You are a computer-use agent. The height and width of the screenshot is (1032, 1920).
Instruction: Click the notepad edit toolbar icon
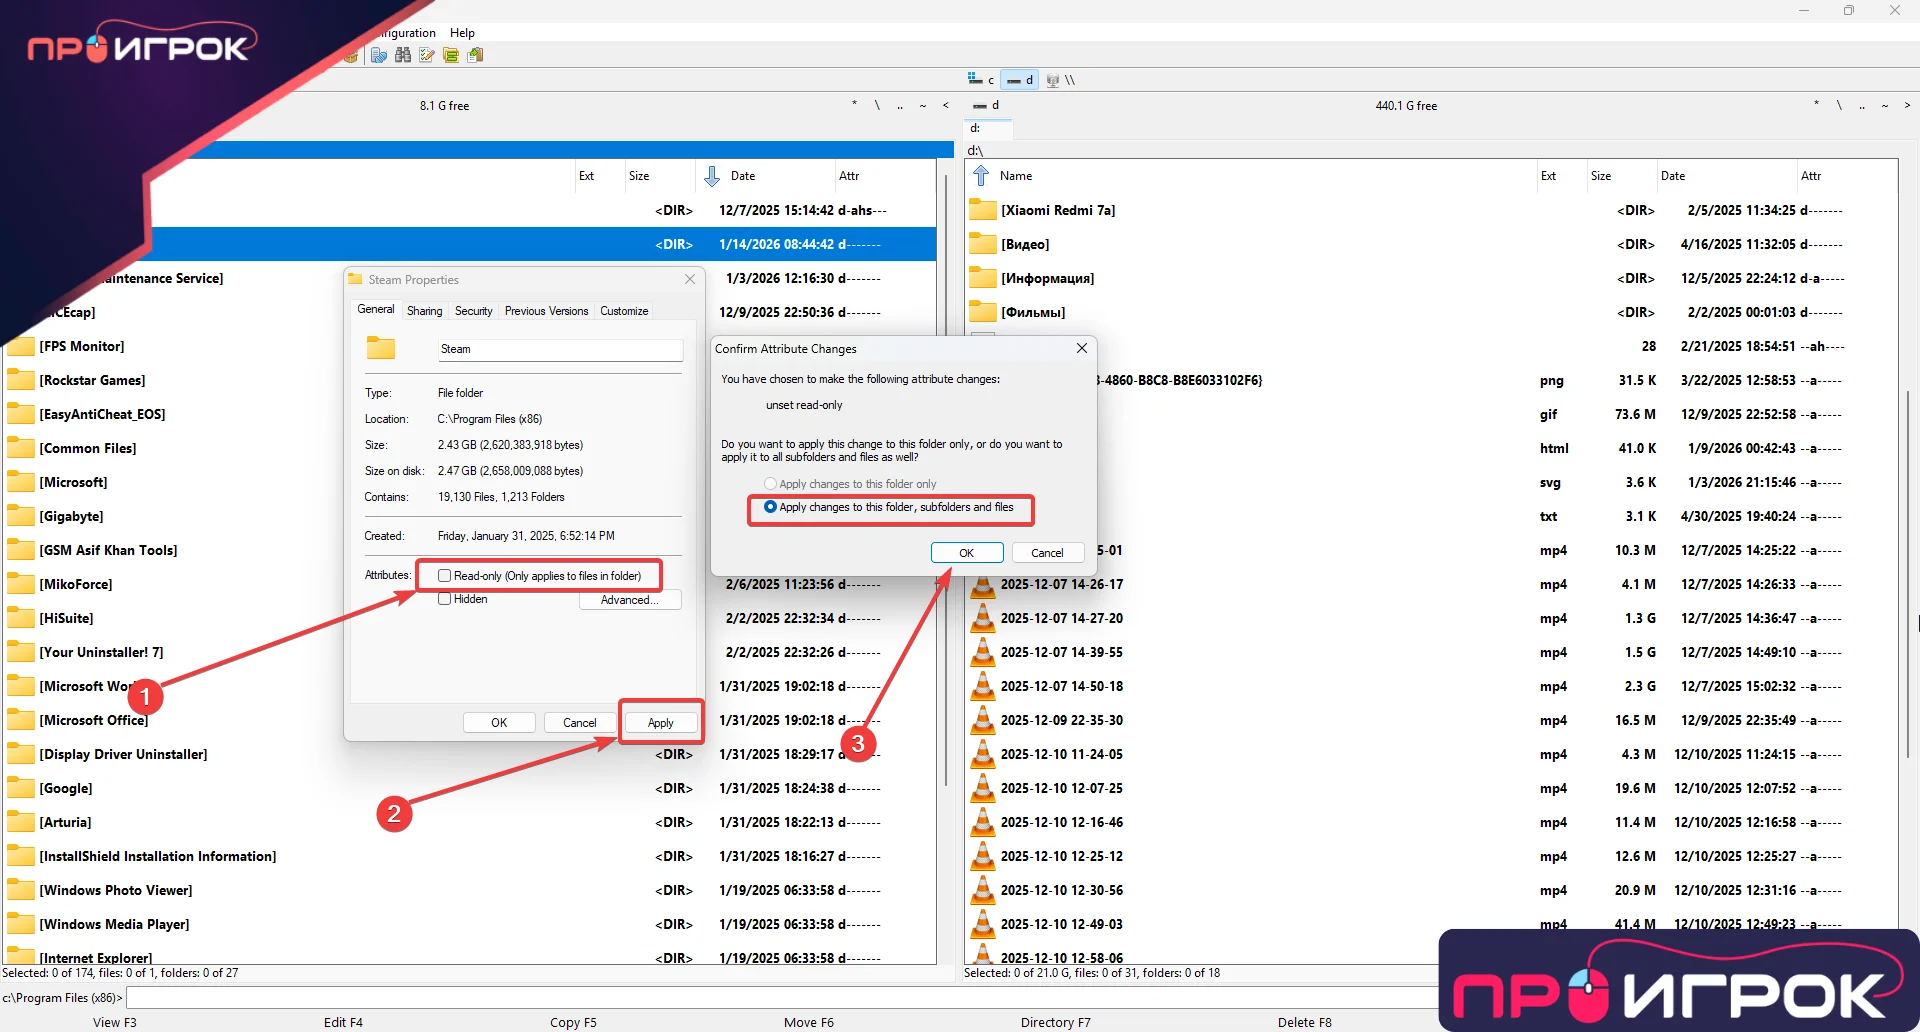click(427, 55)
